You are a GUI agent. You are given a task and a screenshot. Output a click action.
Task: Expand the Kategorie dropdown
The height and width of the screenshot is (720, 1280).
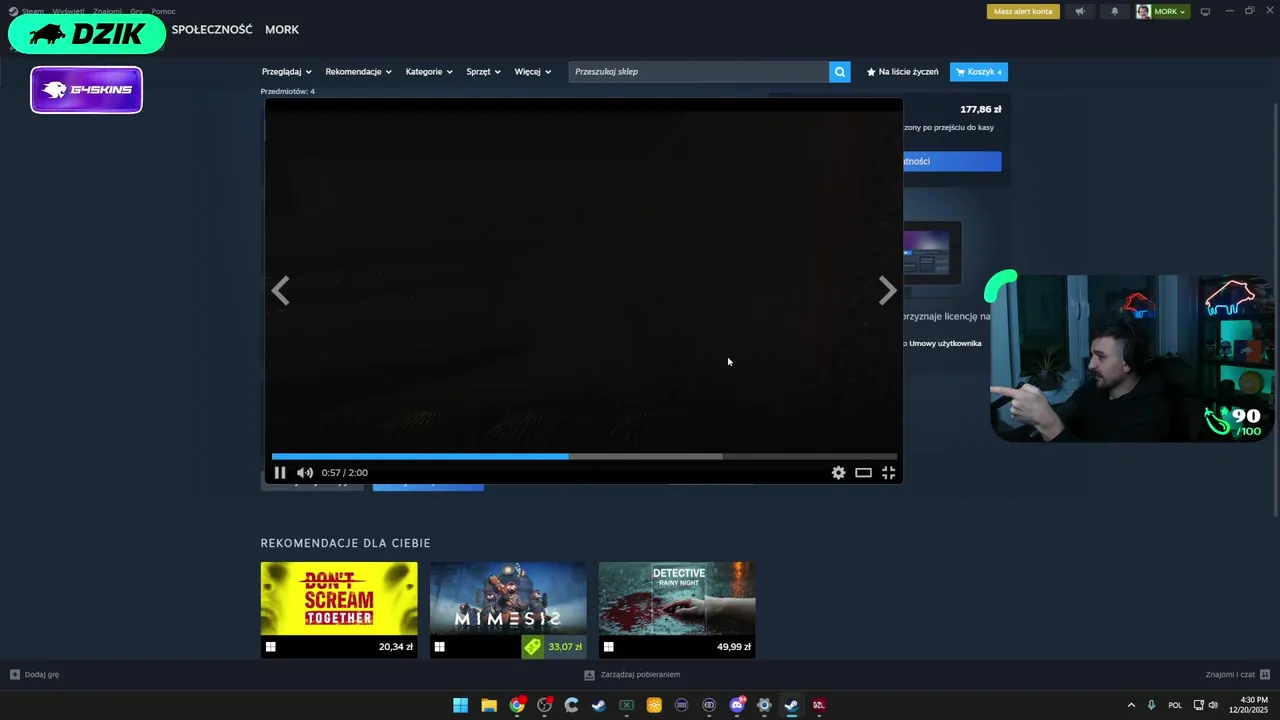429,72
